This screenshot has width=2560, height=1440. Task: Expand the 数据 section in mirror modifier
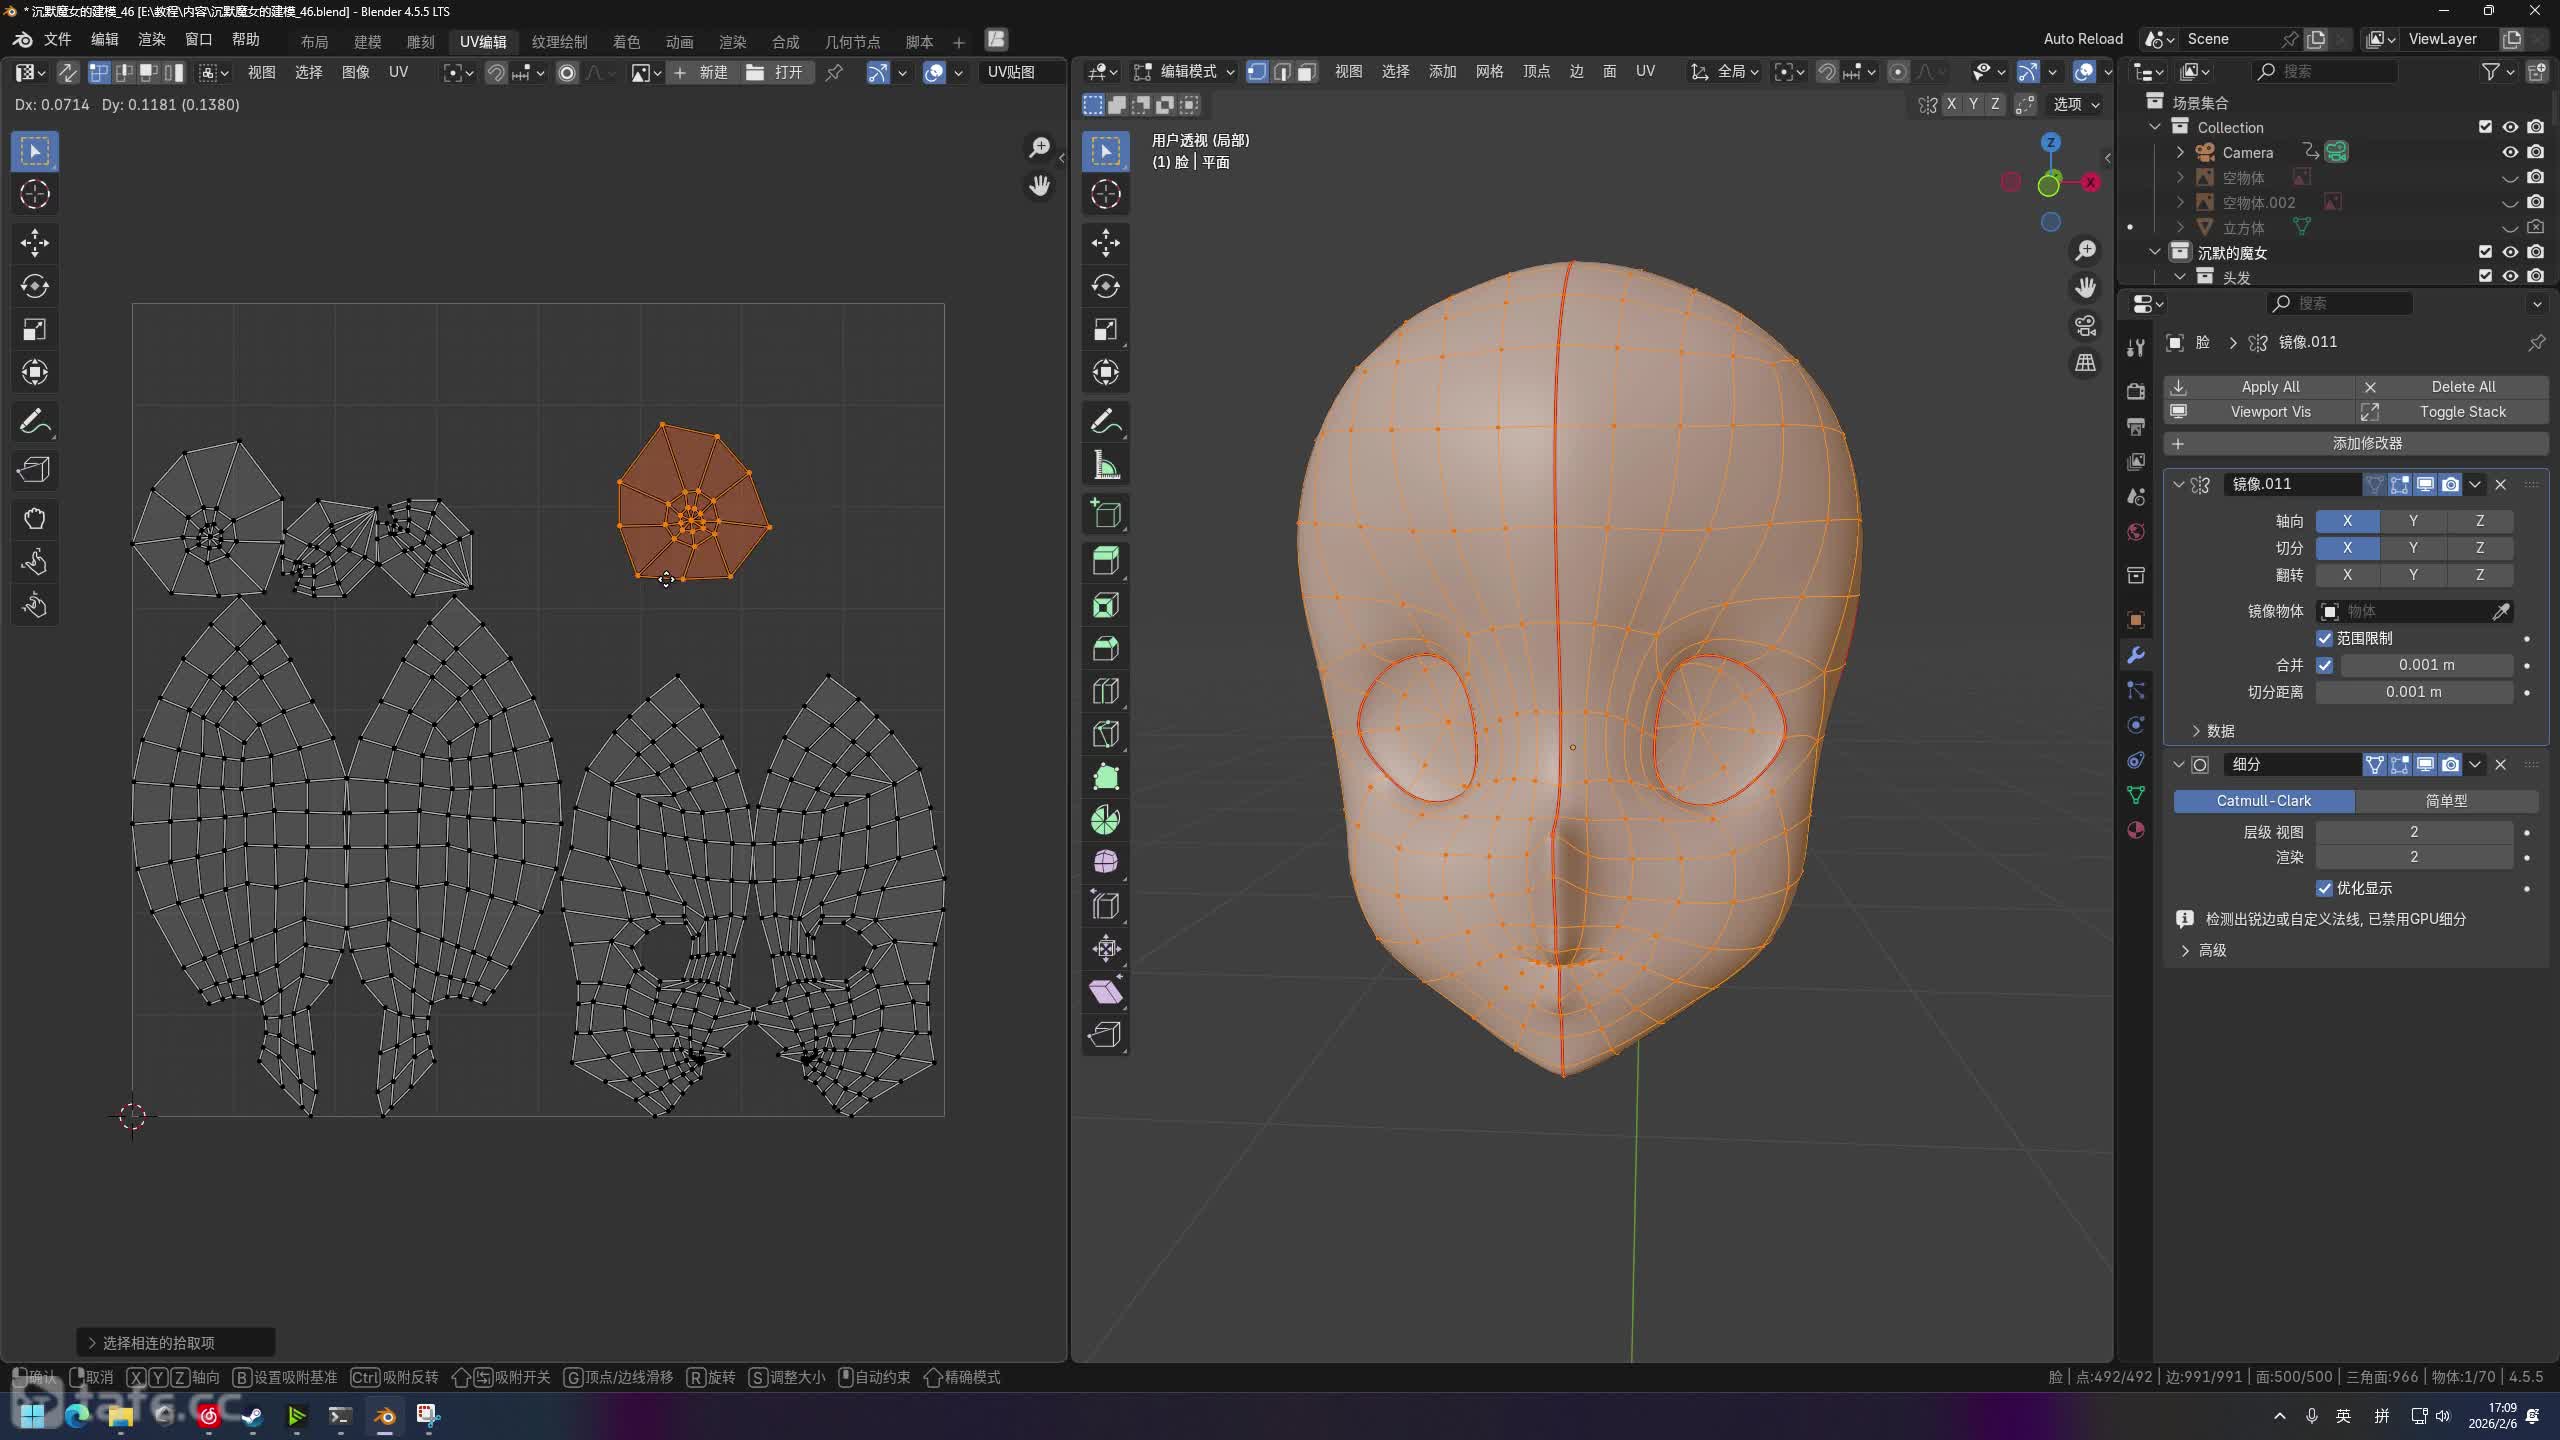point(2212,731)
